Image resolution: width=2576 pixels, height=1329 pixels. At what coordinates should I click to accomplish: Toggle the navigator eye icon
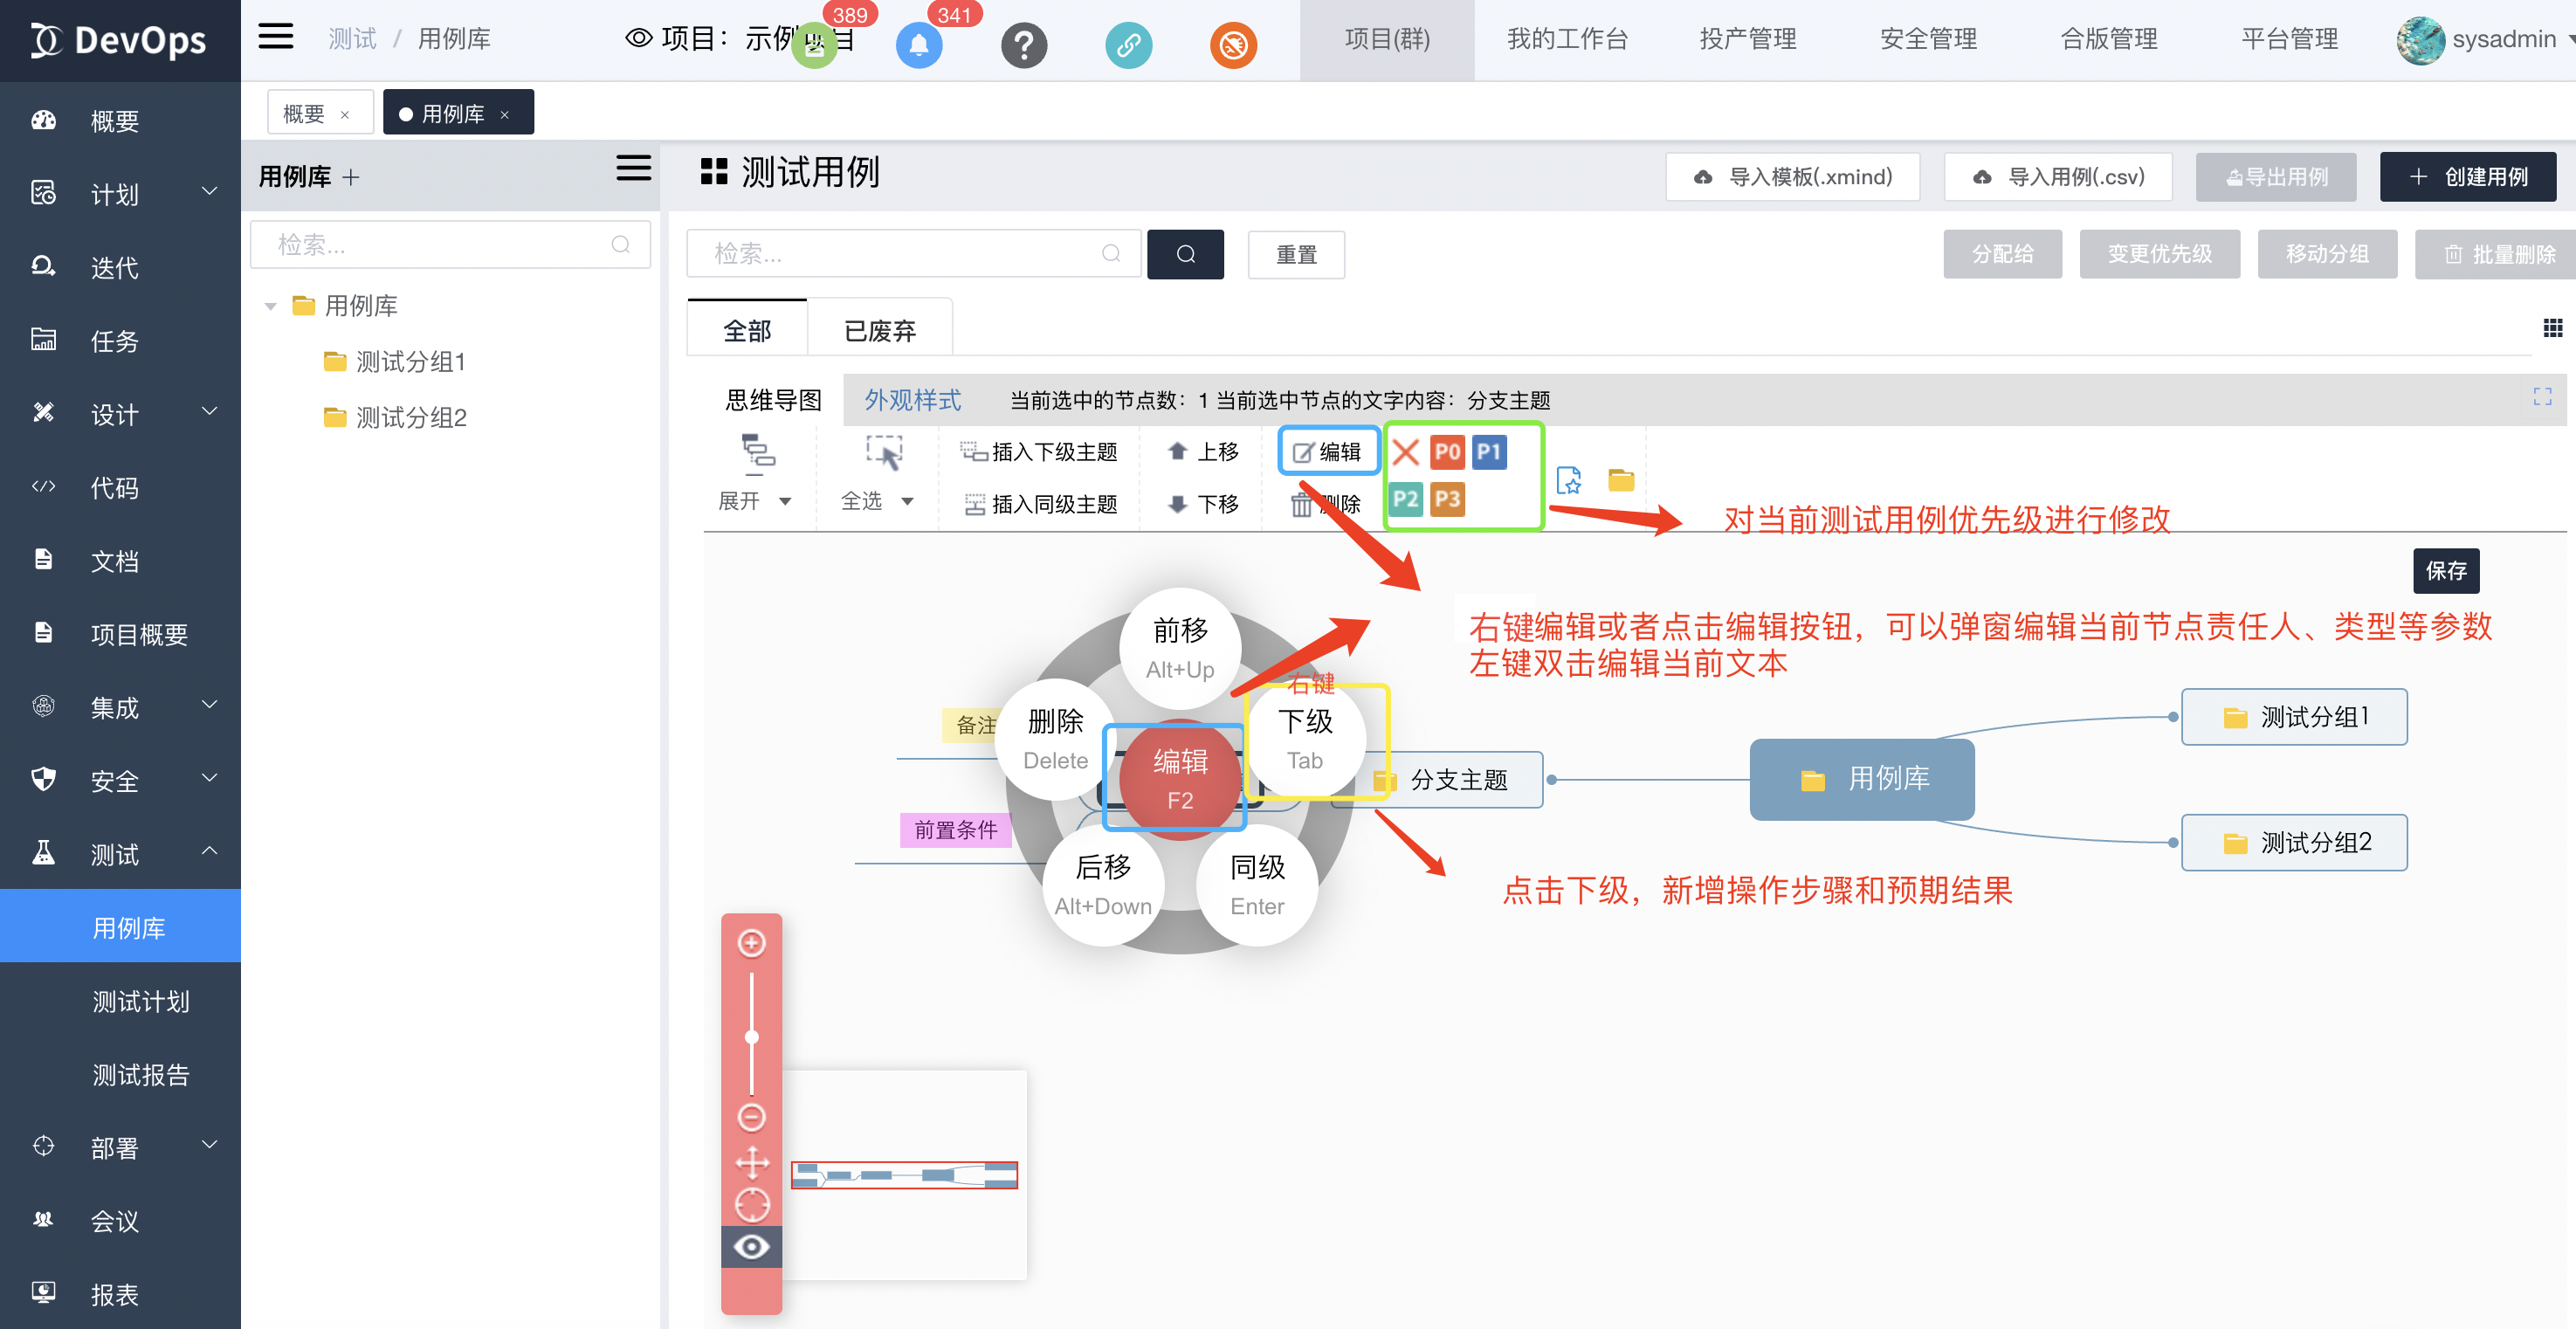pos(751,1247)
